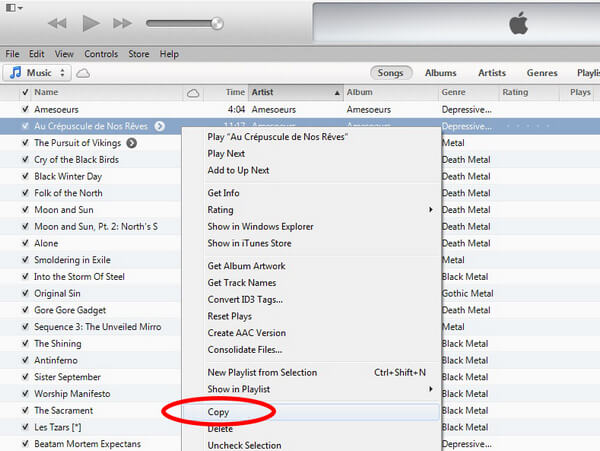Click the Play button
The height and width of the screenshot is (451, 600).
(x=91, y=23)
